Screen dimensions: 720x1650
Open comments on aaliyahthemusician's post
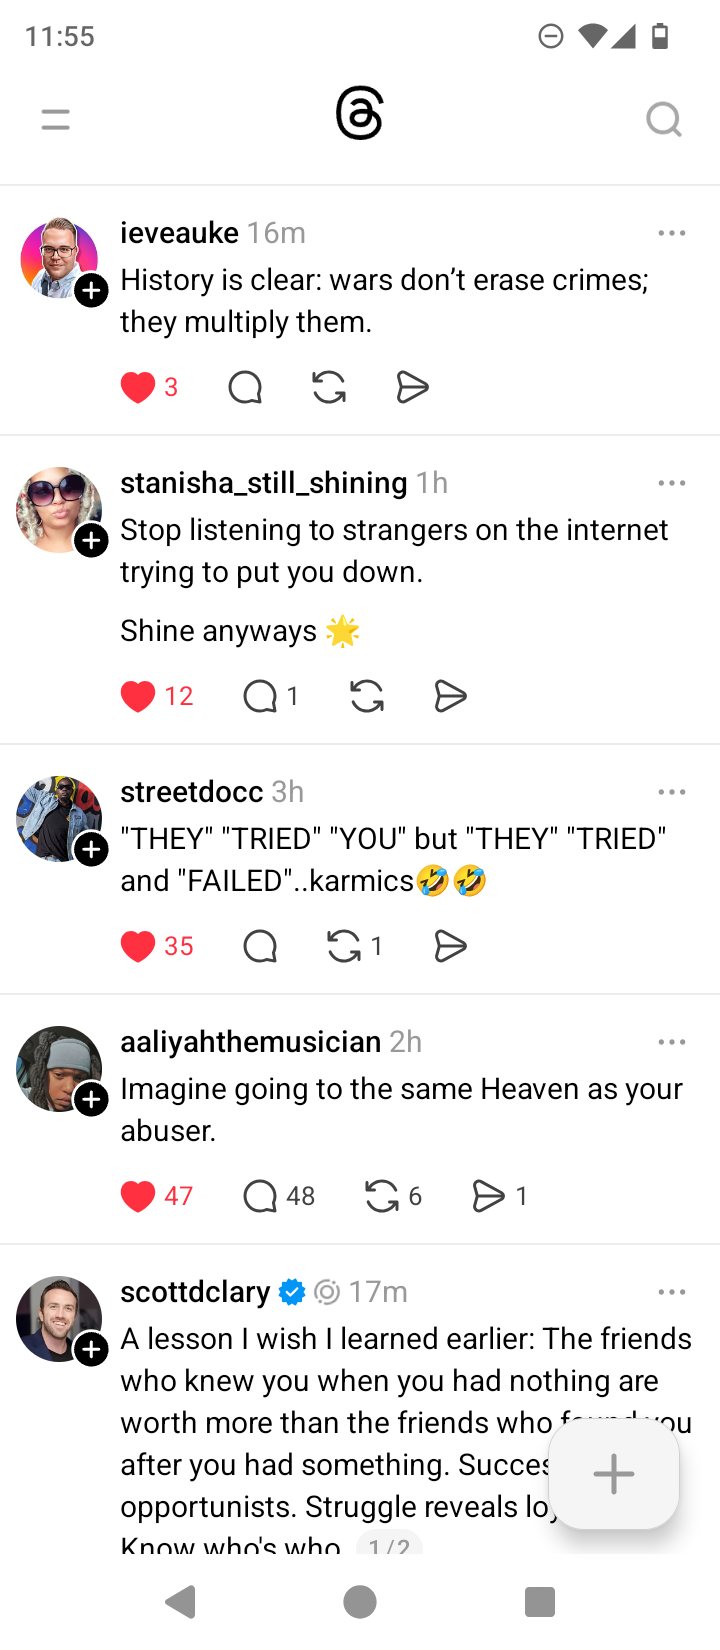(x=260, y=1196)
